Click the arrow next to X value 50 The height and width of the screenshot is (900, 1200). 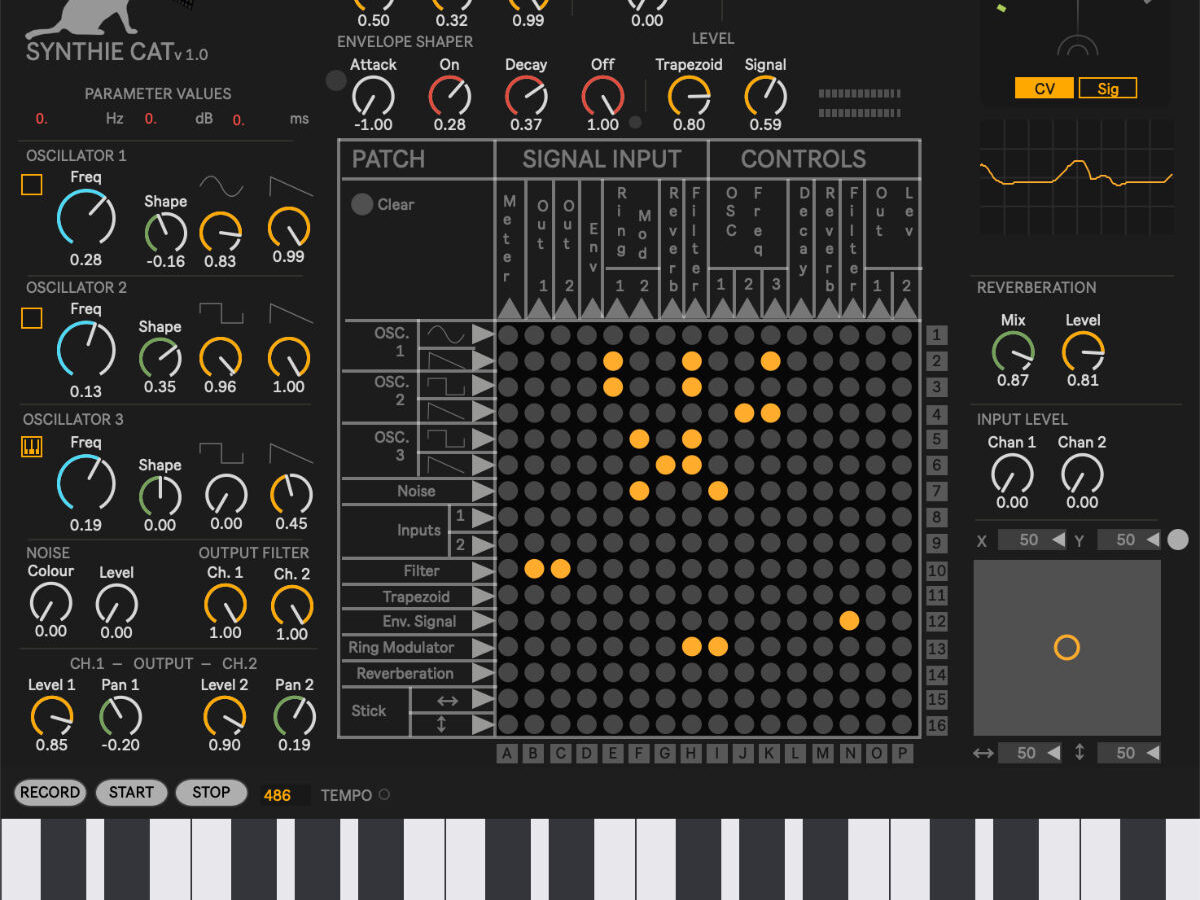(x=1058, y=540)
